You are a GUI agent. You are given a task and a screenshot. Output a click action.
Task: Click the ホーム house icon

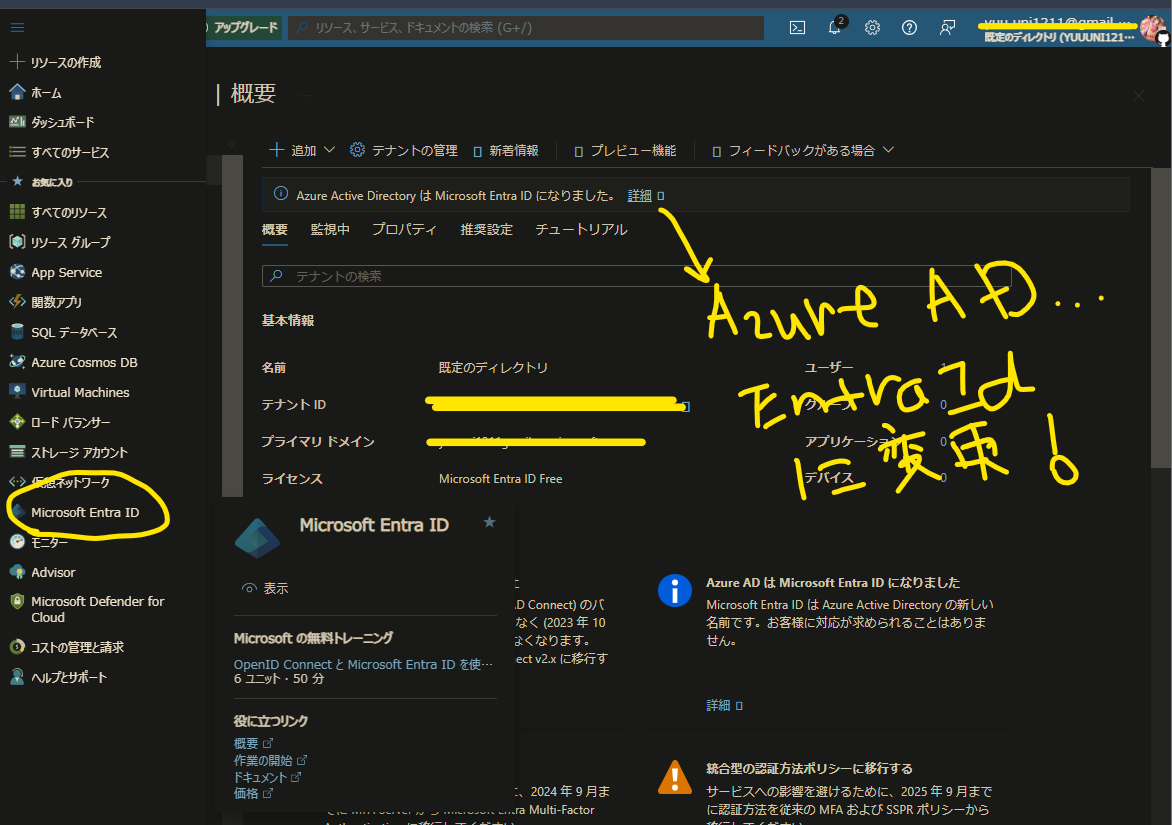click(17, 92)
